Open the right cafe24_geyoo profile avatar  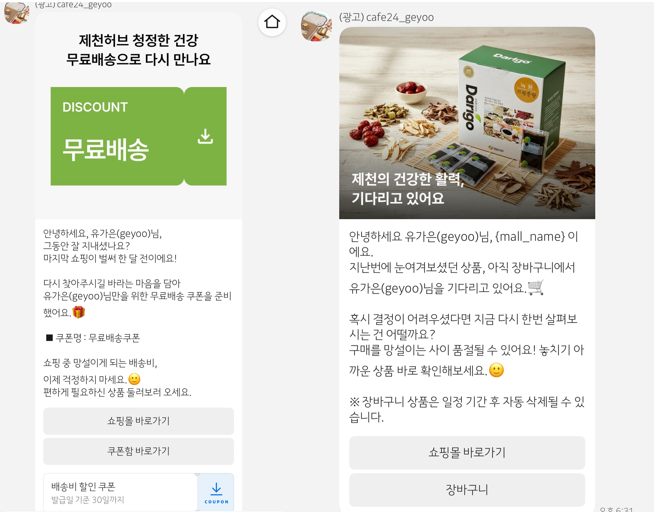316,26
